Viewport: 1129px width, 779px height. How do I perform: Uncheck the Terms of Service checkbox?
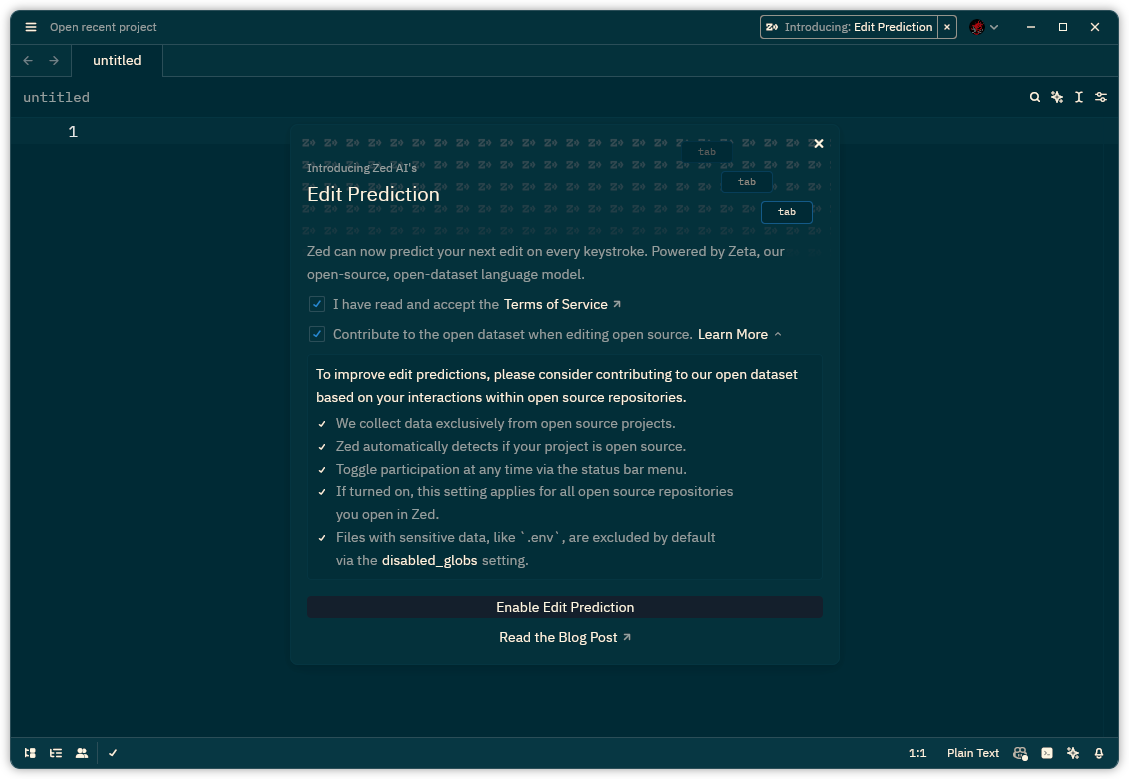click(x=317, y=304)
